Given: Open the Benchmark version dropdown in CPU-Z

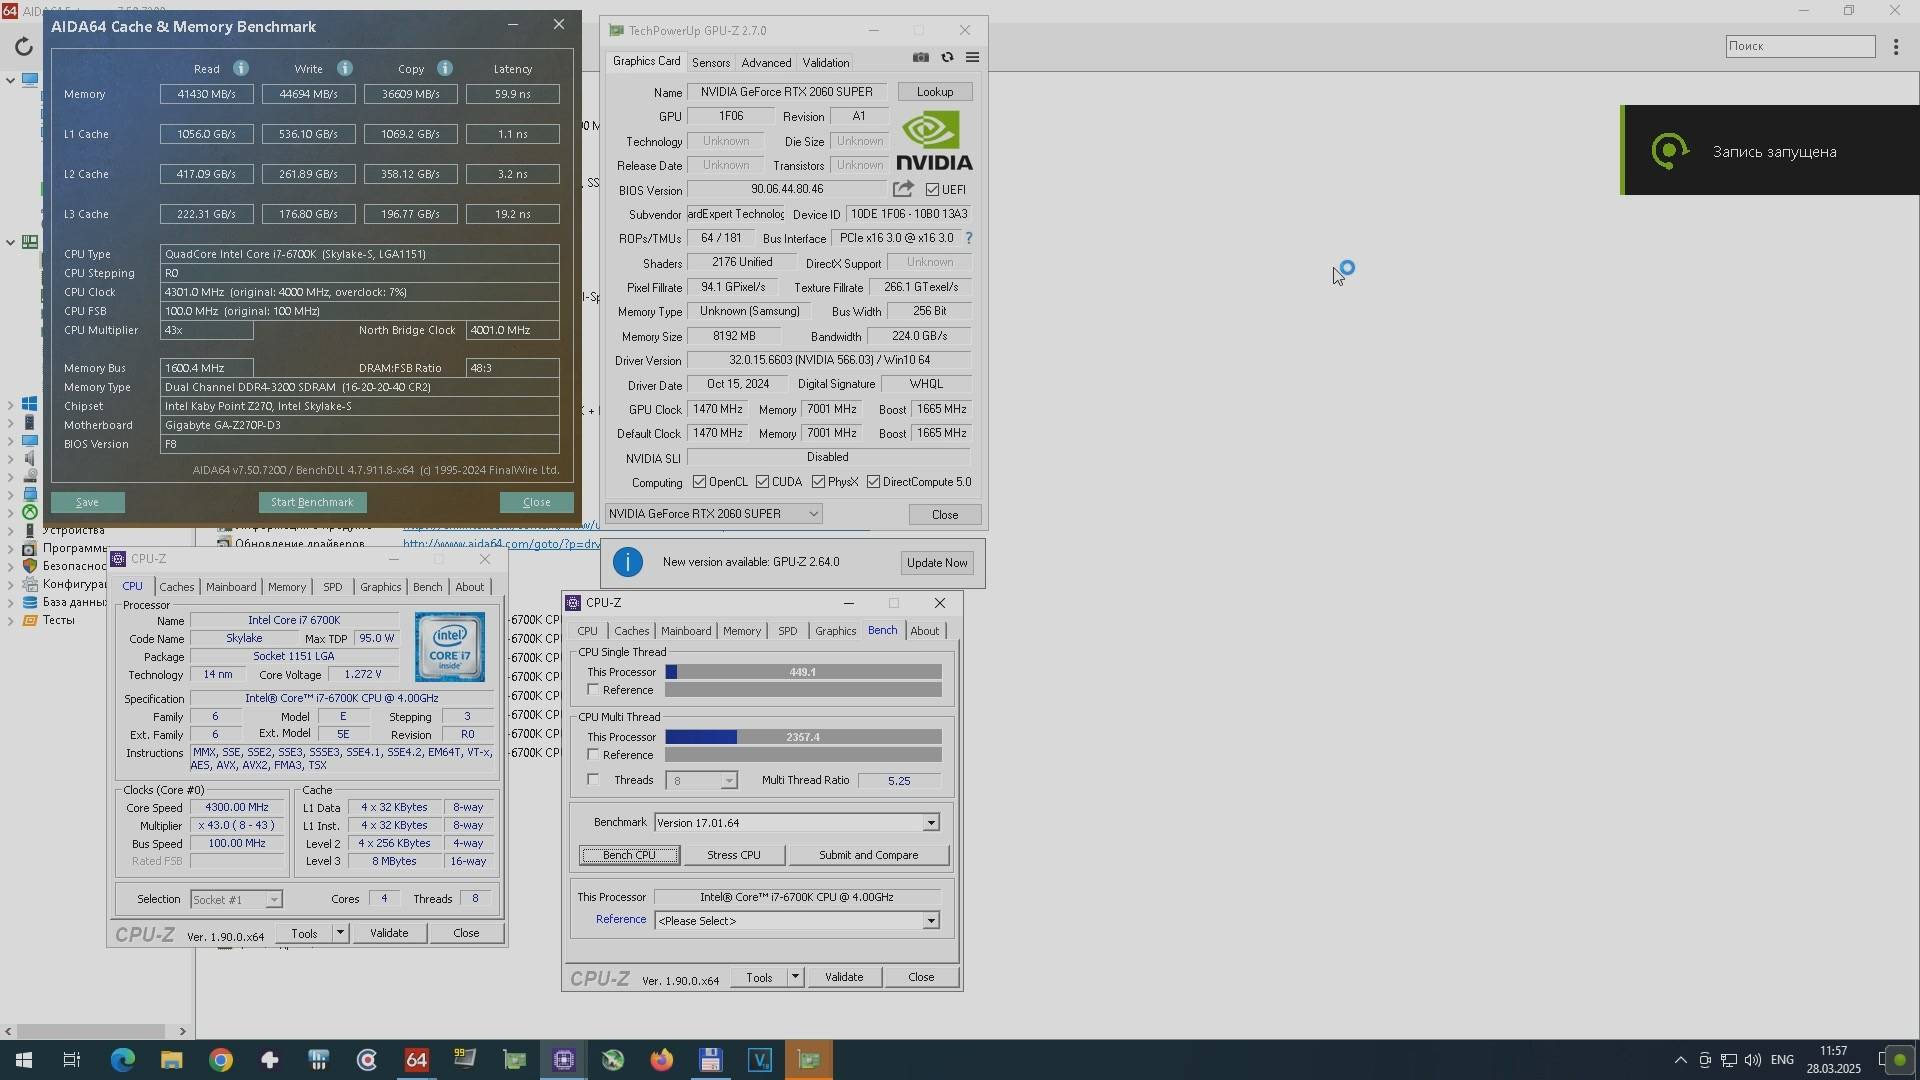Looking at the screenshot, I should [x=931, y=823].
